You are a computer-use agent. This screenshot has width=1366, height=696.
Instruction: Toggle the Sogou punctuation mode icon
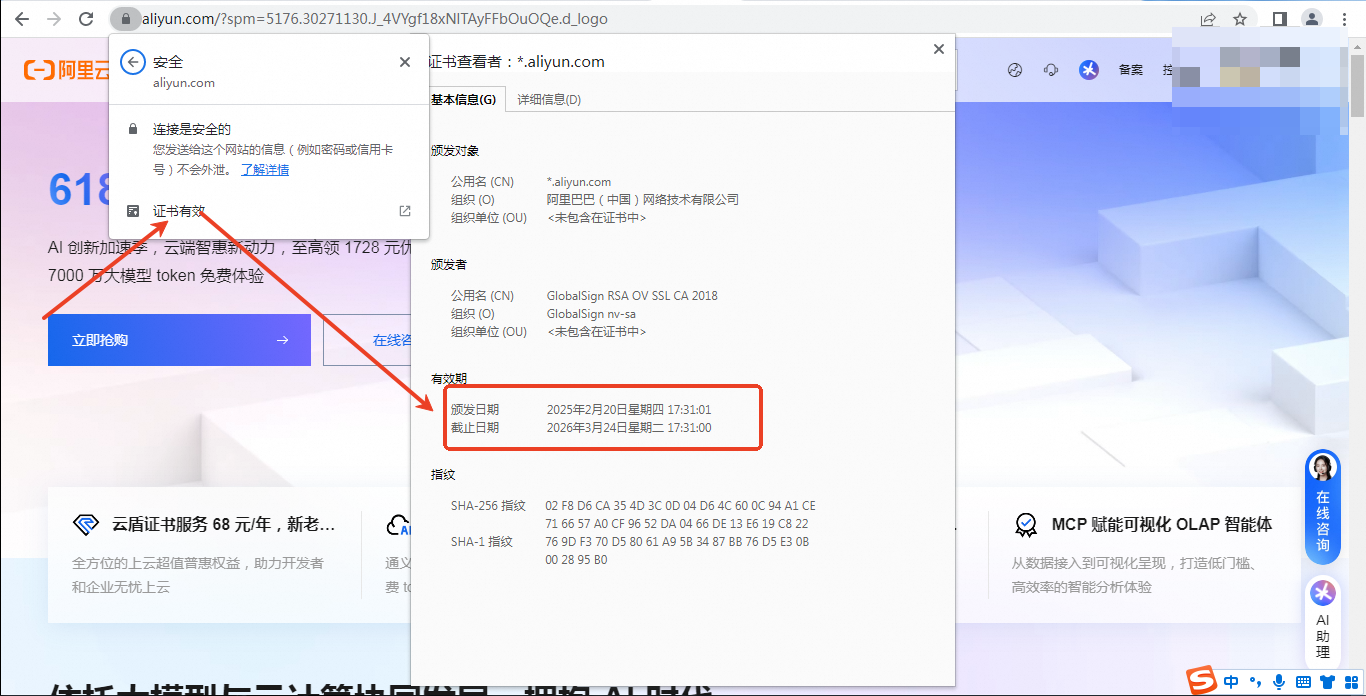pos(1255,683)
